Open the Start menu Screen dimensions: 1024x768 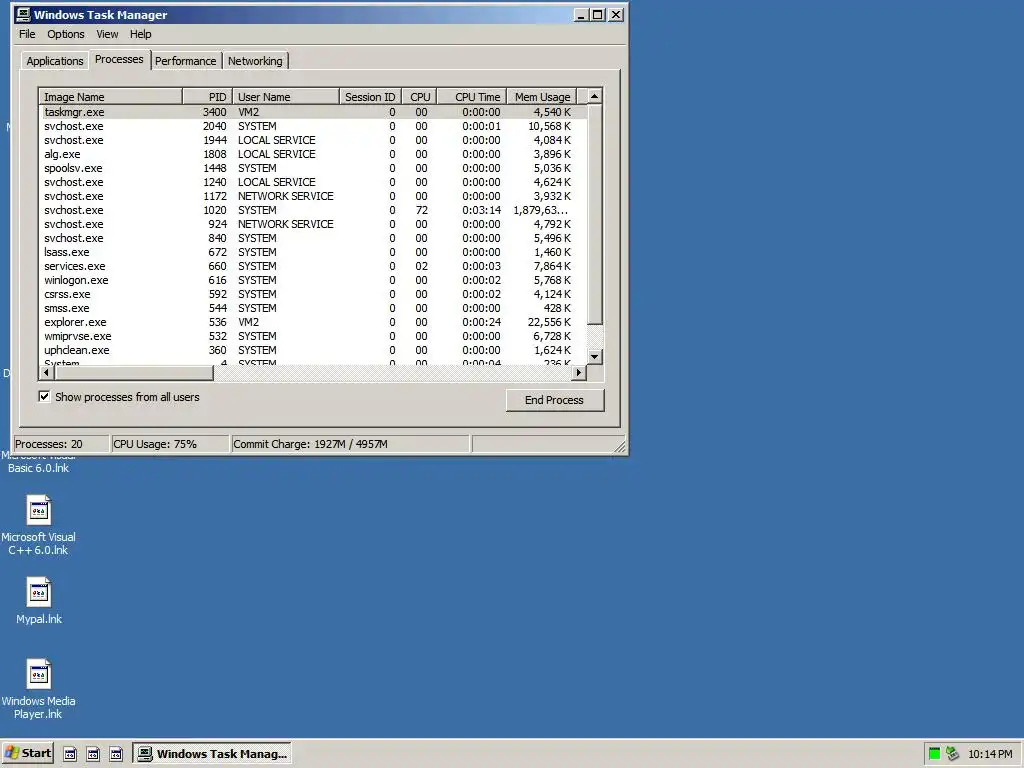pyautogui.click(x=27, y=753)
